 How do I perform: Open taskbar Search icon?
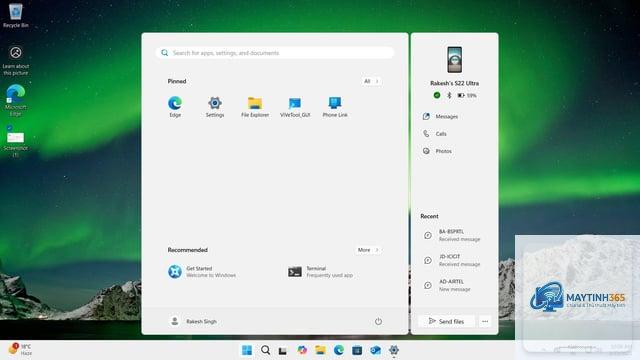coord(265,350)
